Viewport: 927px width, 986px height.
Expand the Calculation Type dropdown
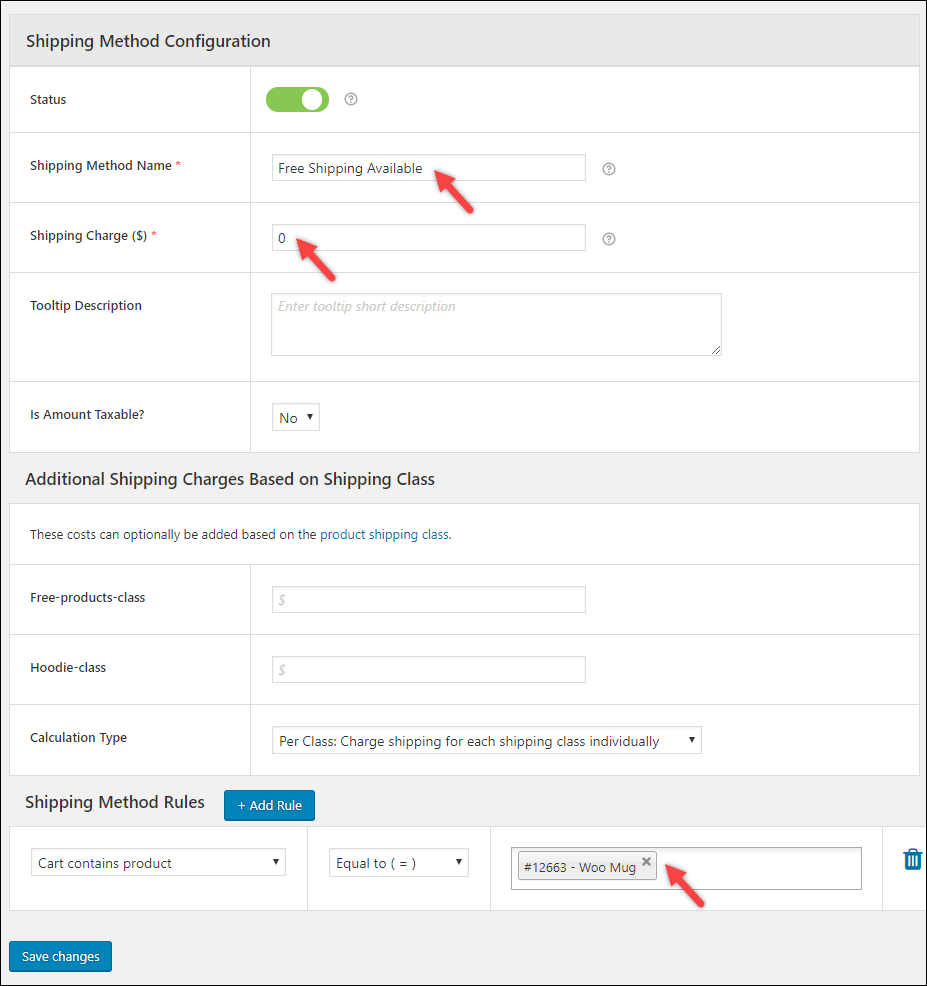[486, 741]
